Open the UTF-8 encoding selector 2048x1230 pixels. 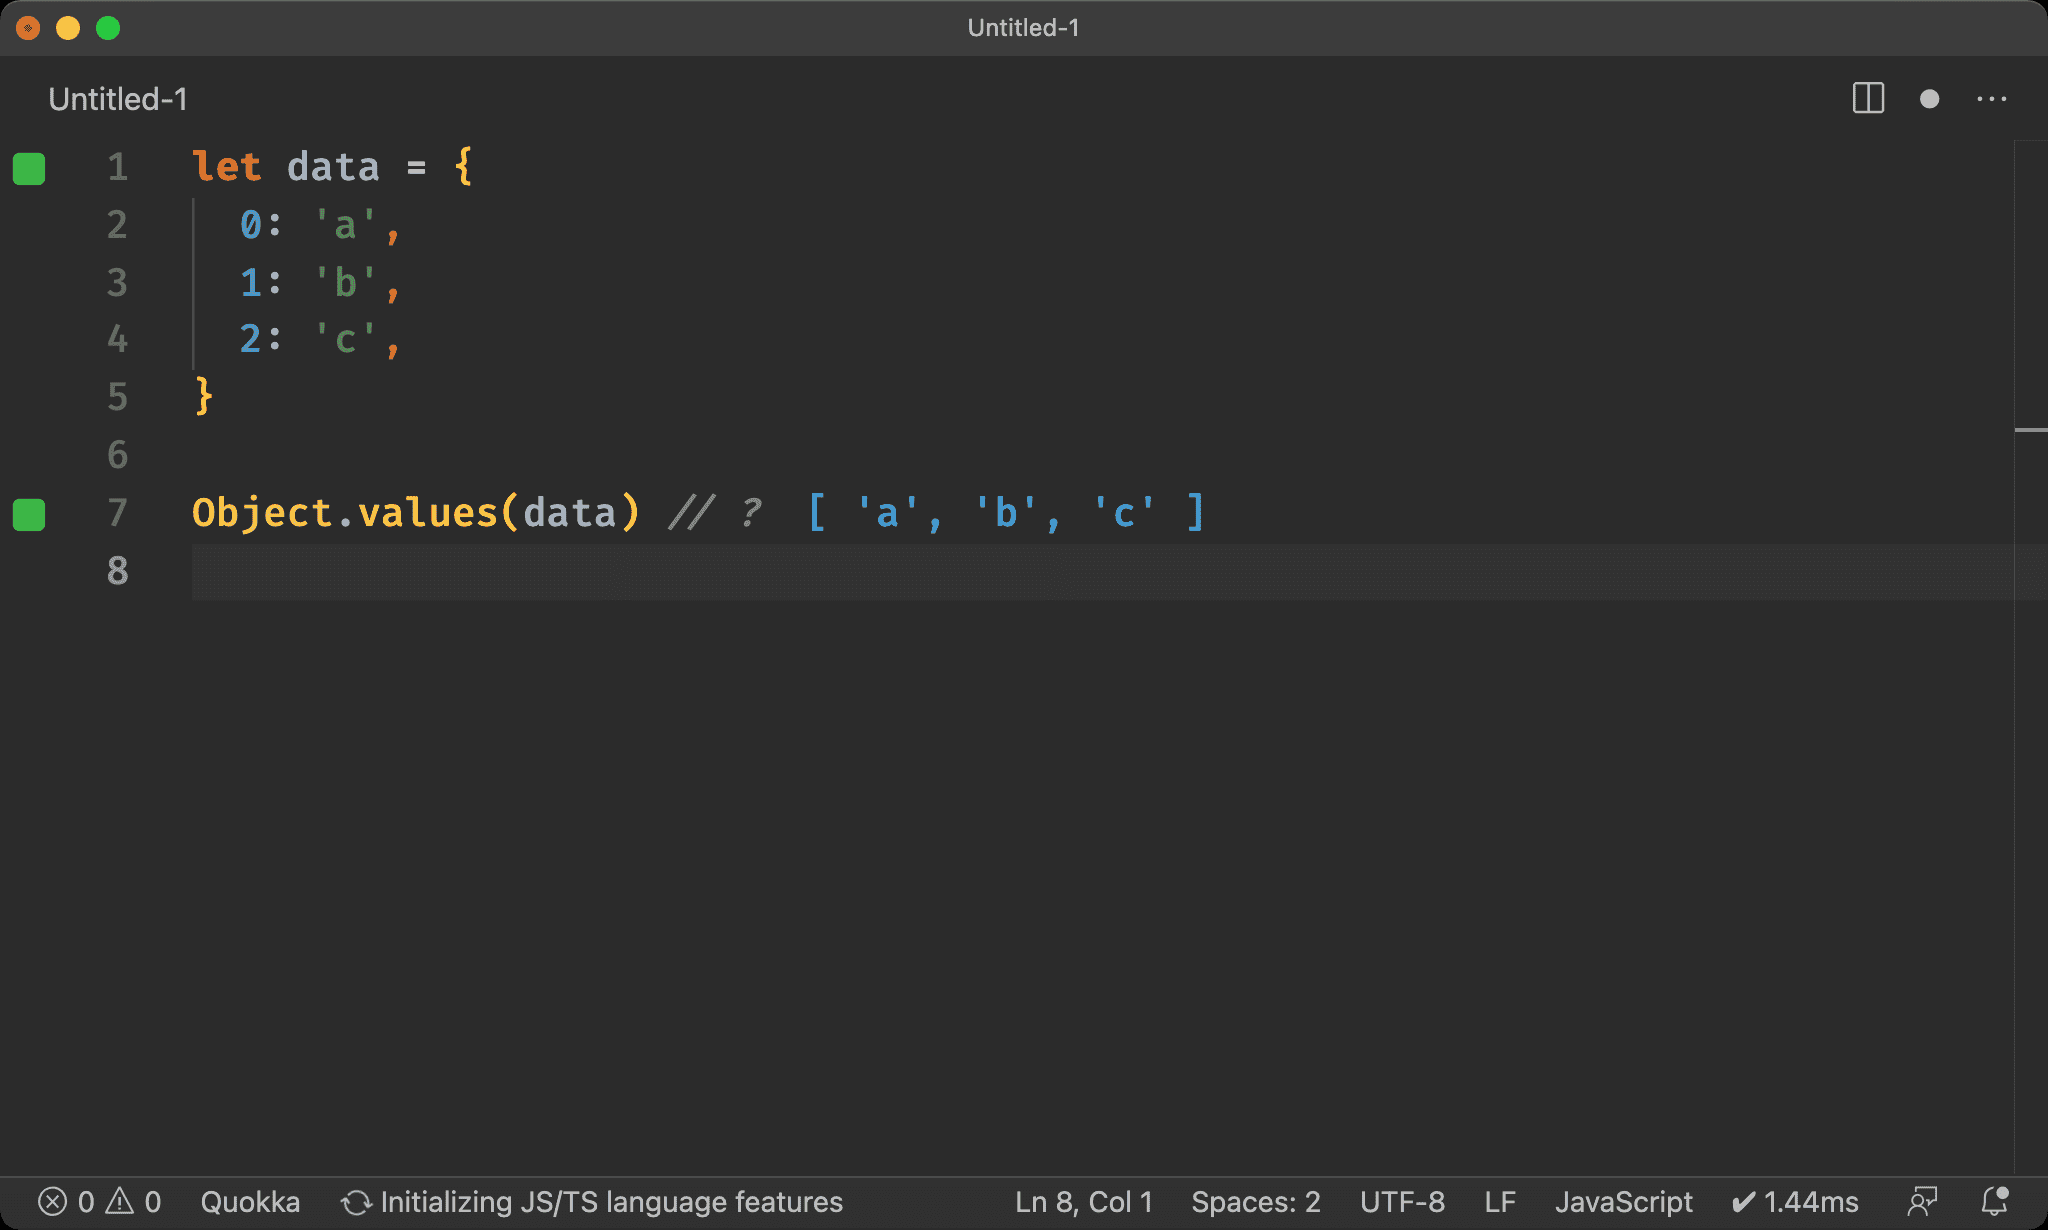click(1402, 1201)
